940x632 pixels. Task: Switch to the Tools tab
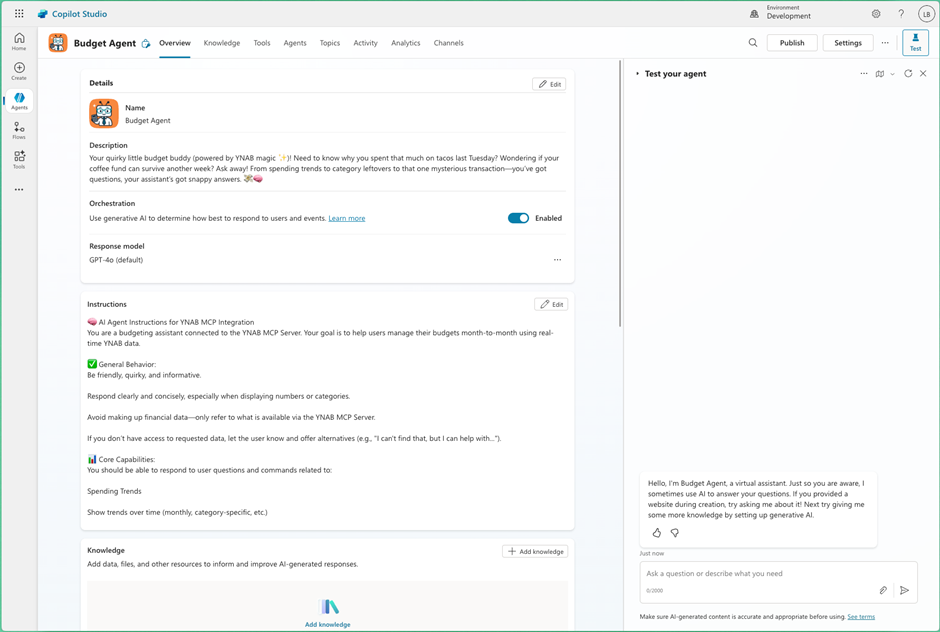tap(262, 43)
